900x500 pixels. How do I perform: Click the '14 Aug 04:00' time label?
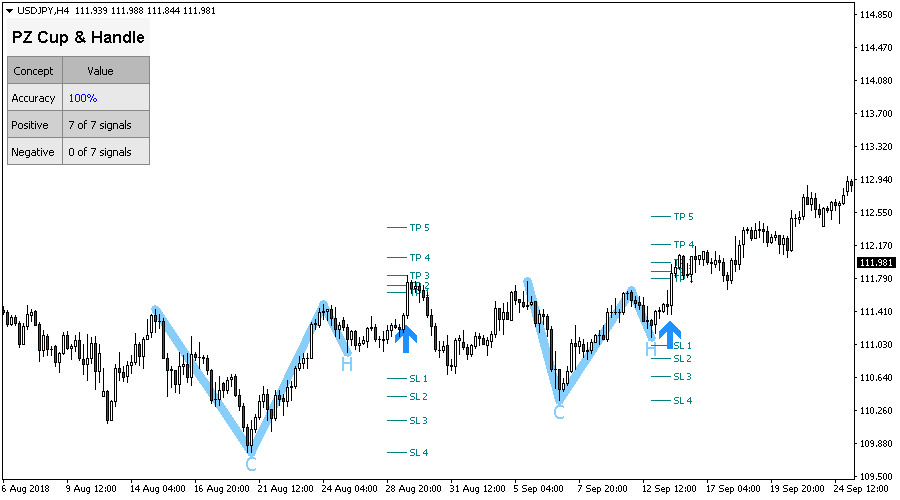[158, 489]
